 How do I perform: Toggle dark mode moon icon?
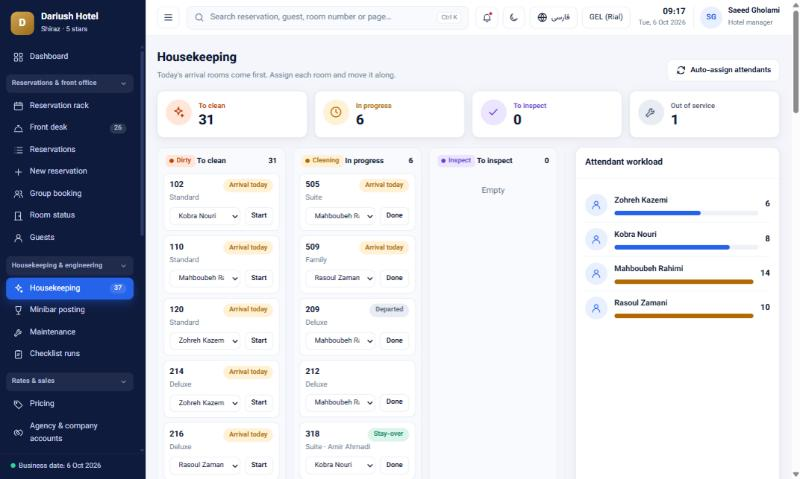point(513,17)
